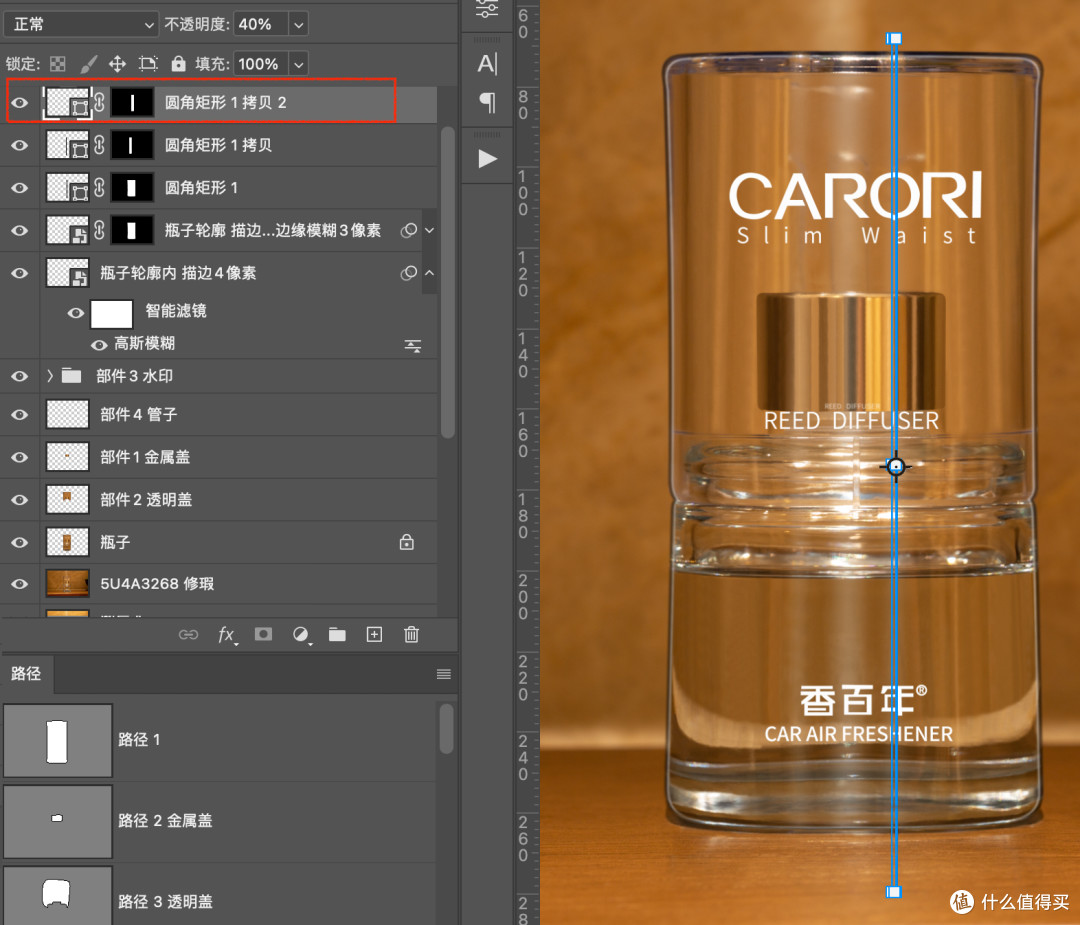Open the Paragraph panel icon

487,103
